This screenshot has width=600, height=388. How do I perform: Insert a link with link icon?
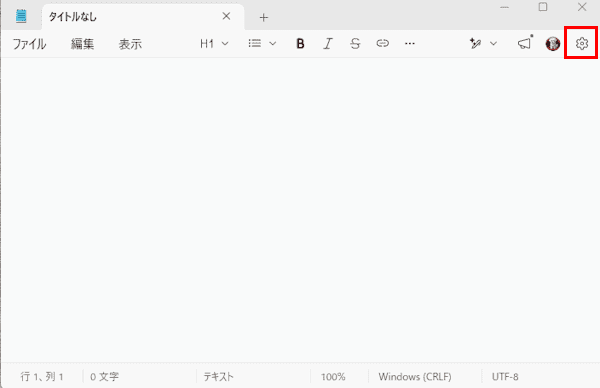[x=382, y=43]
